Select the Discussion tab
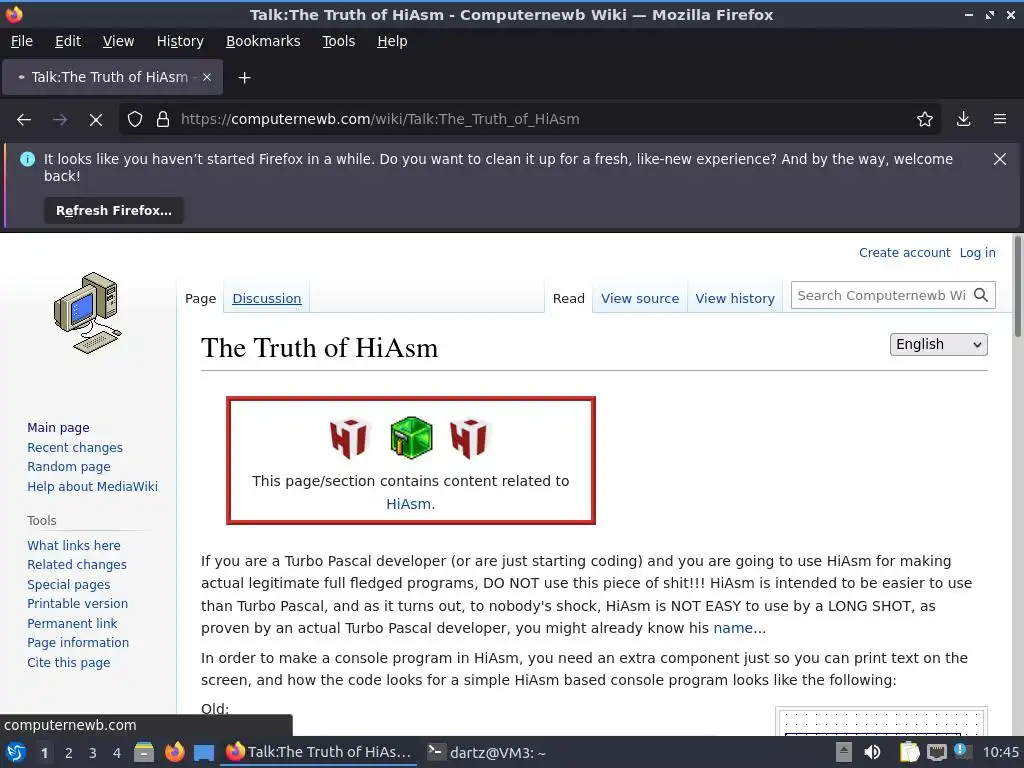Viewport: 1024px width, 768px height. pyautogui.click(x=266, y=298)
